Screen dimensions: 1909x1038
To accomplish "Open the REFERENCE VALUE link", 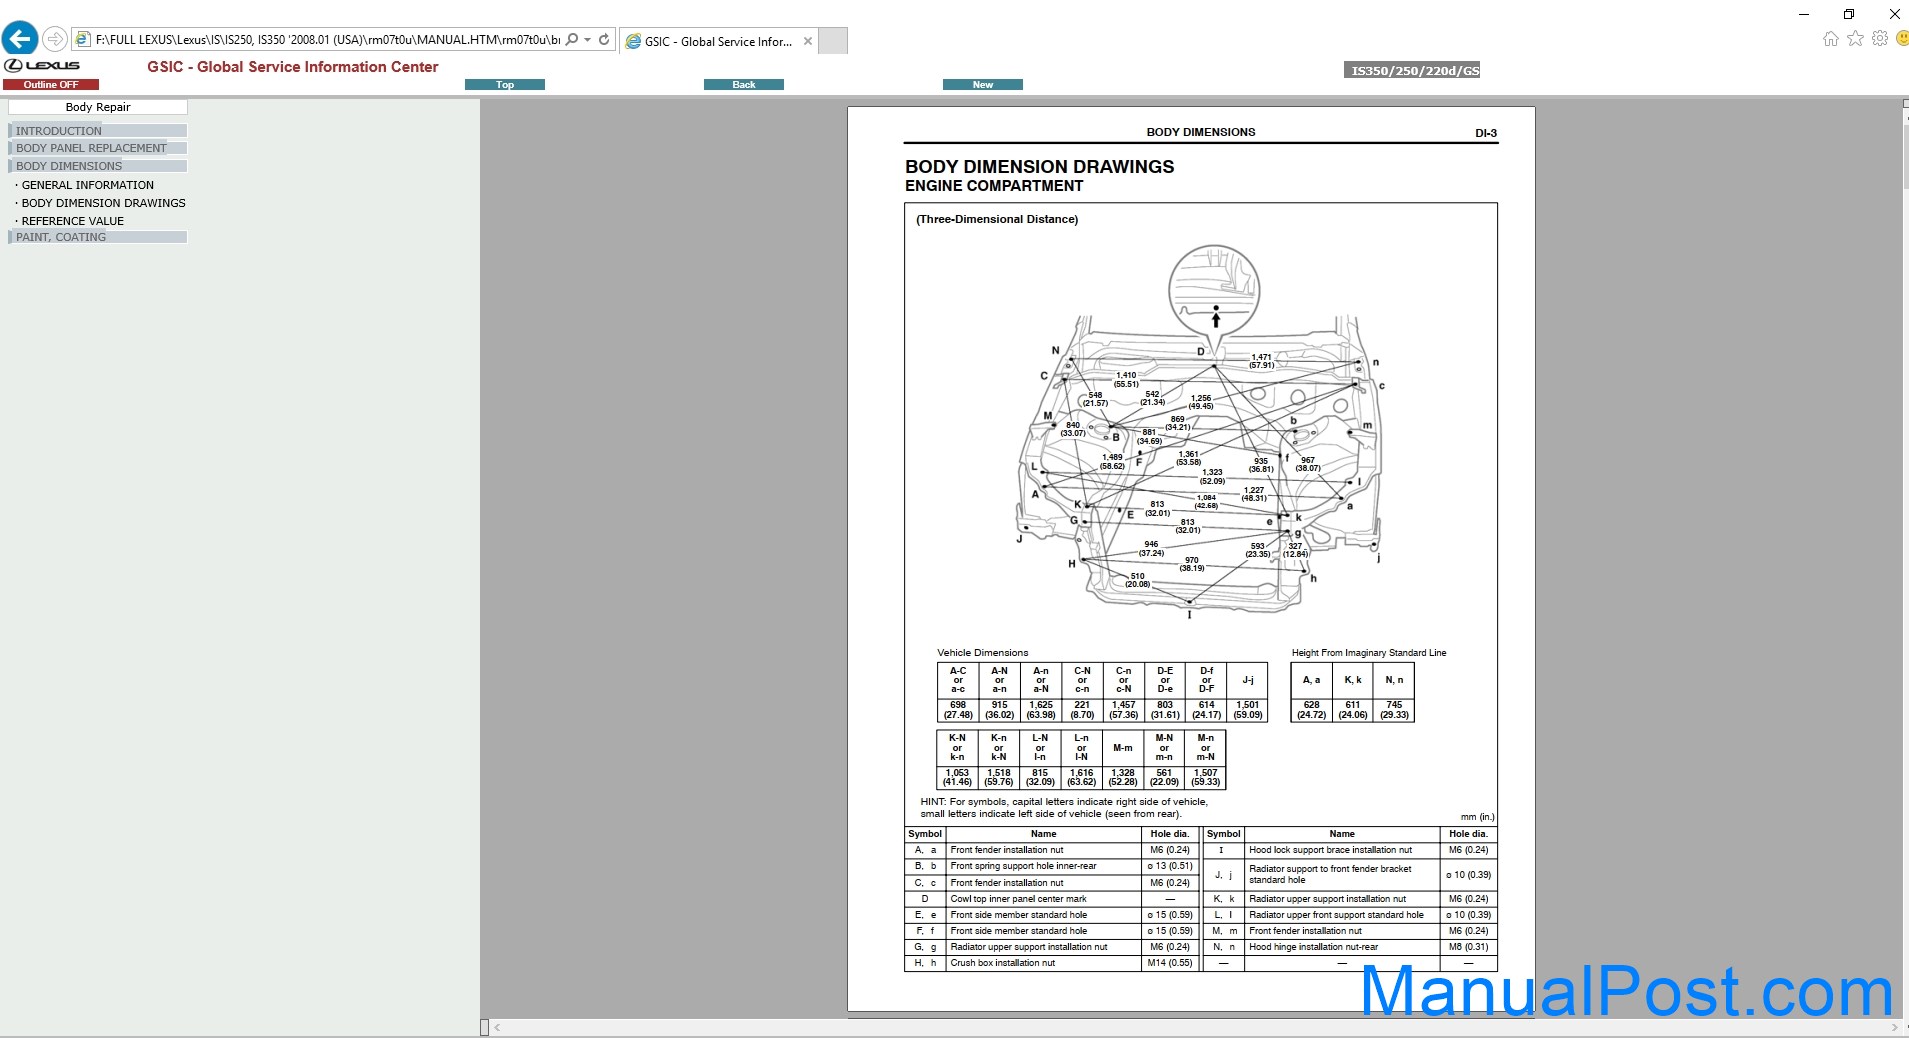I will click(73, 221).
